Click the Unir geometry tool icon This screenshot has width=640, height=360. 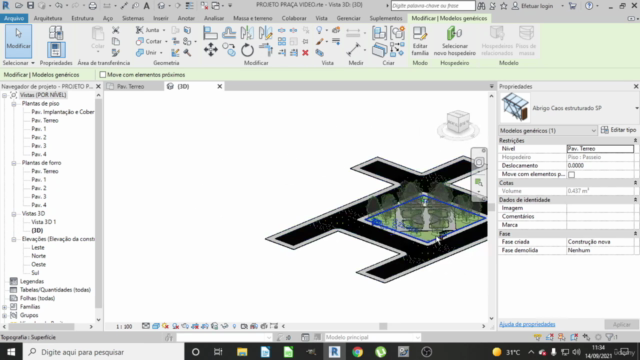[140, 53]
